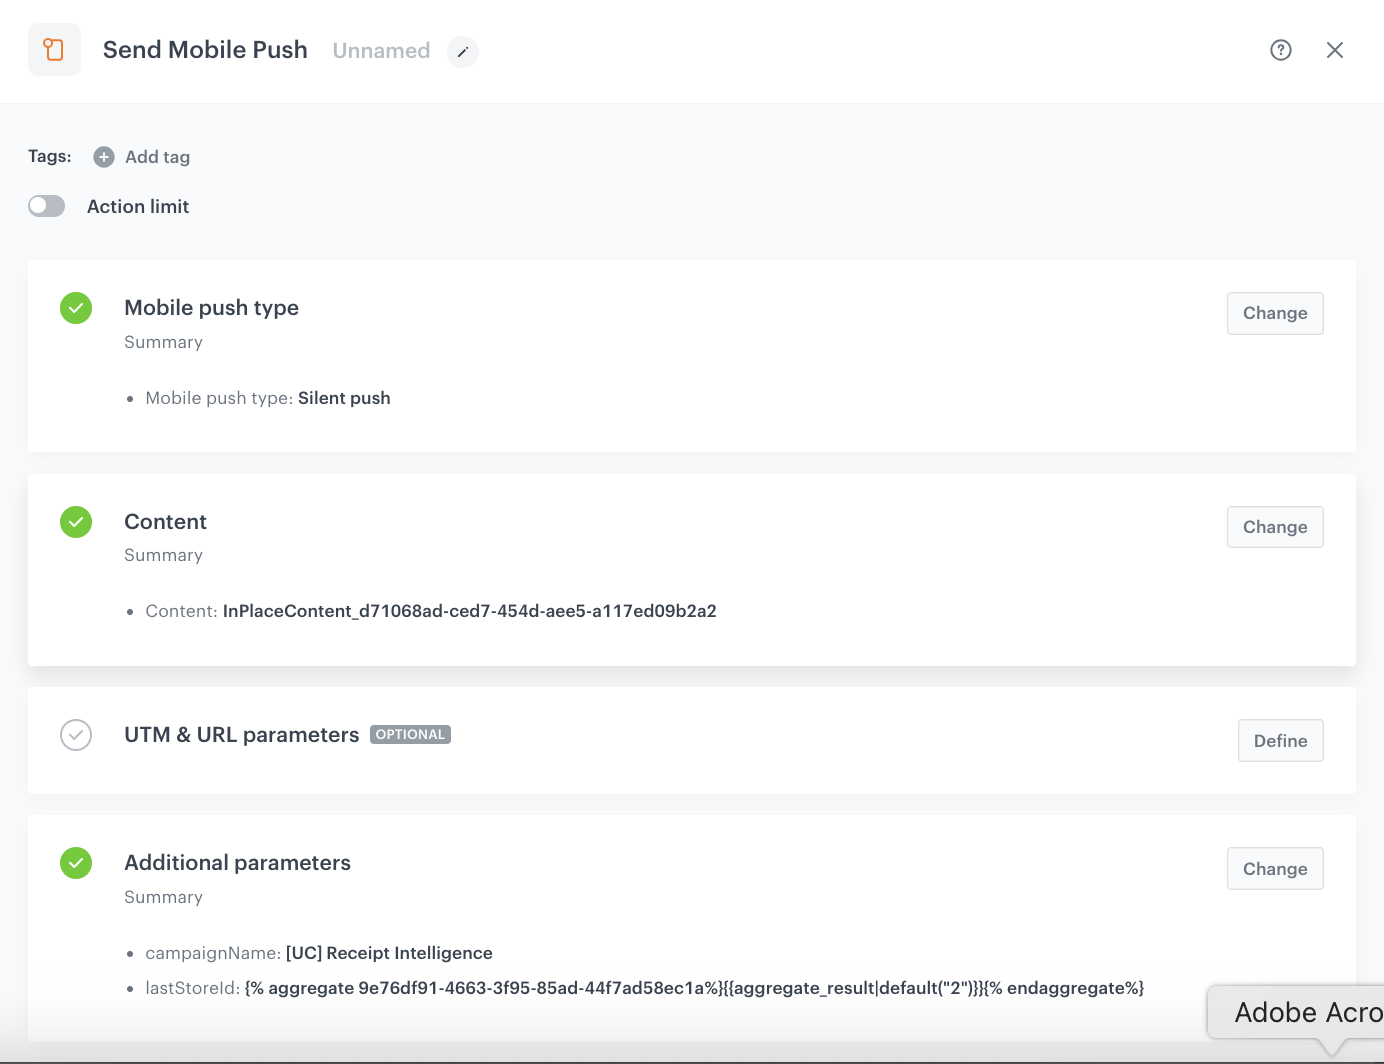Click the pencil icon to rename the action
Screen dimensions: 1384x1064
462,52
